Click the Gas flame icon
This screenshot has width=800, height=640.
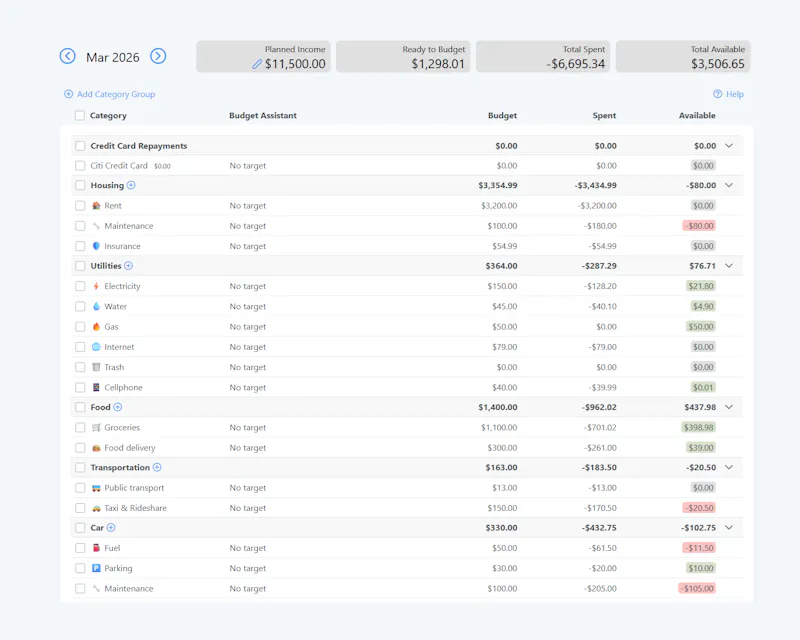96,327
